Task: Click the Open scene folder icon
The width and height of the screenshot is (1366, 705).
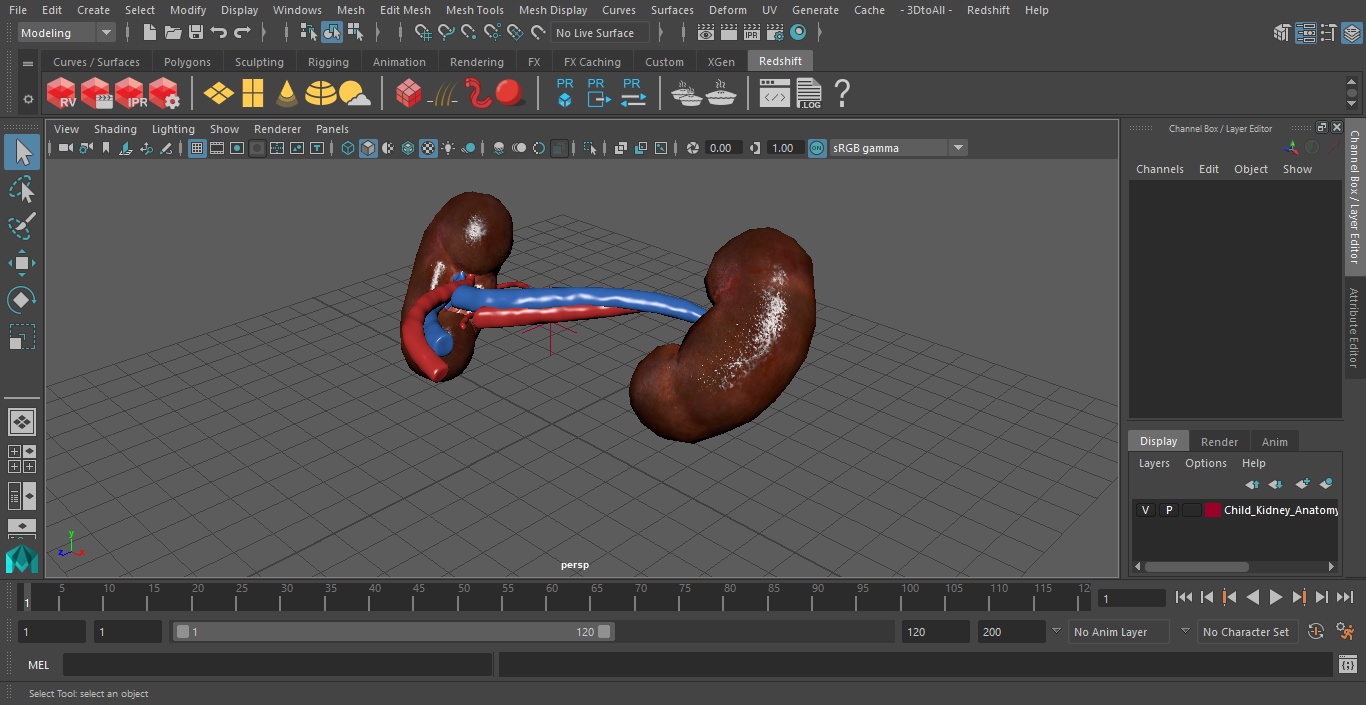Action: [173, 33]
